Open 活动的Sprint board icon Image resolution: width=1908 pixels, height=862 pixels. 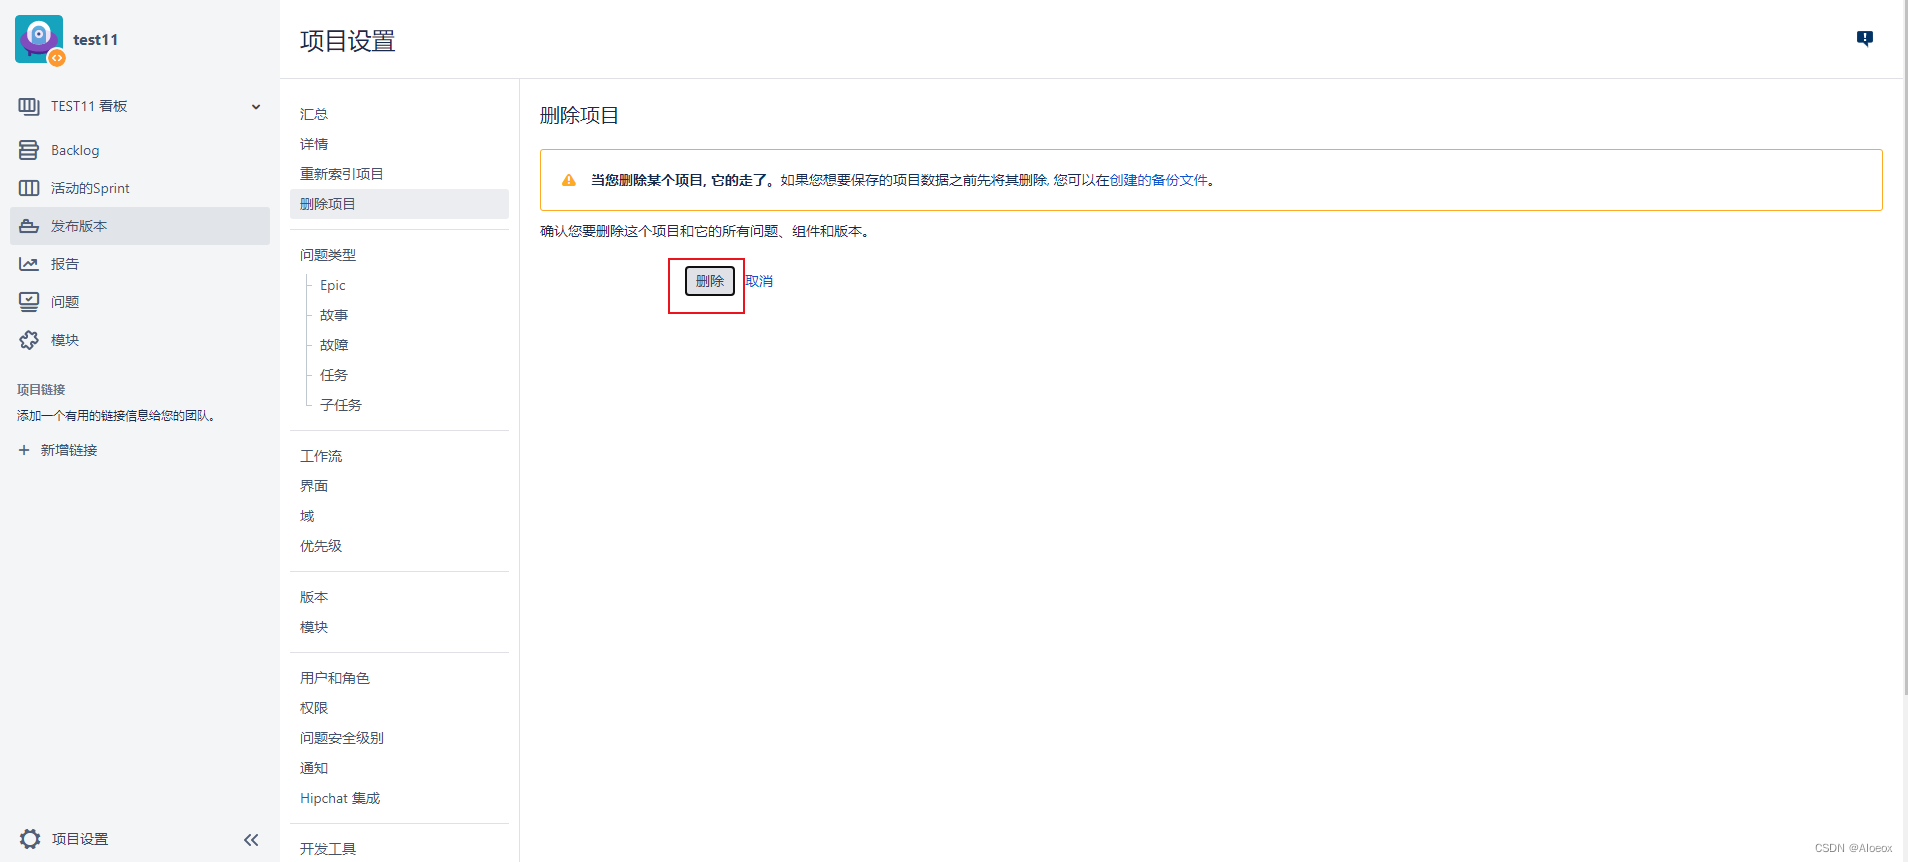(x=29, y=188)
